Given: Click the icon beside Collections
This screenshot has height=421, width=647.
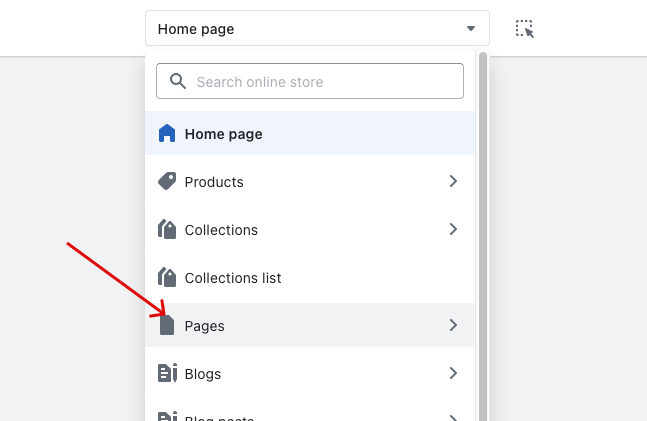Looking at the screenshot, I should (x=167, y=230).
